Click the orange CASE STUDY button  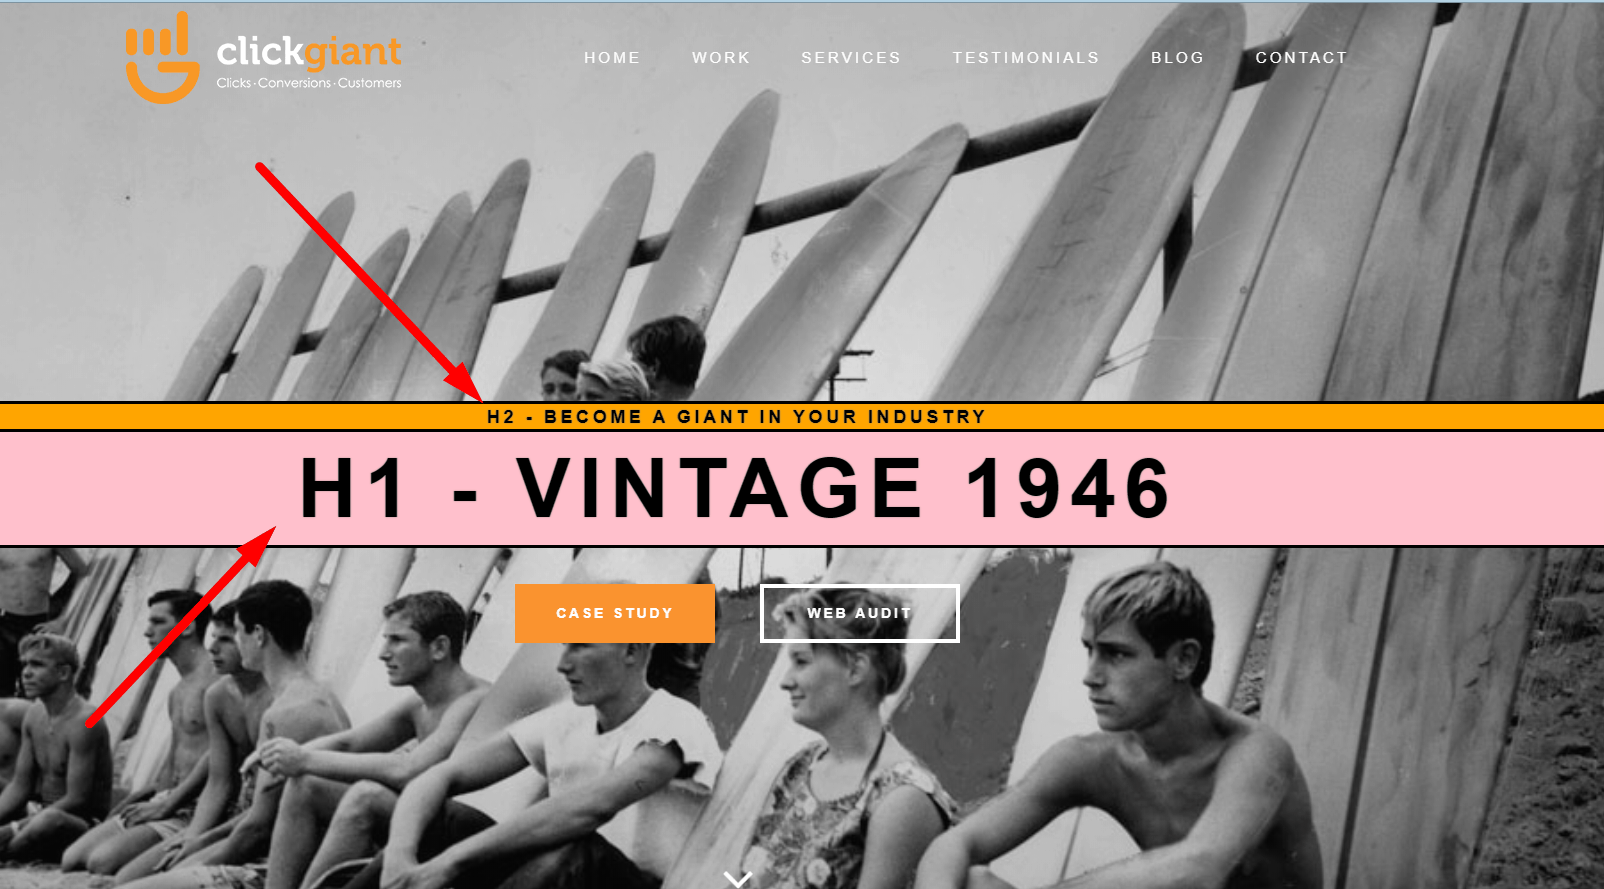(x=615, y=613)
